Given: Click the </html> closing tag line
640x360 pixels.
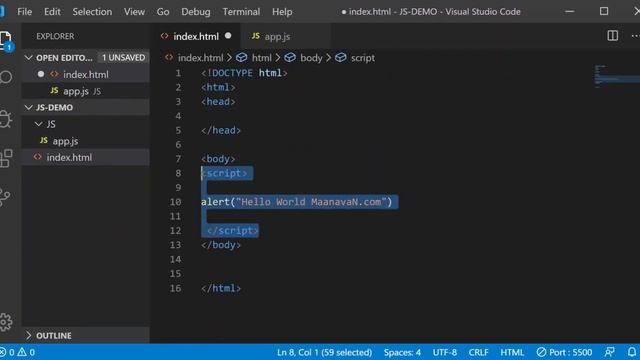Looking at the screenshot, I should point(221,288).
